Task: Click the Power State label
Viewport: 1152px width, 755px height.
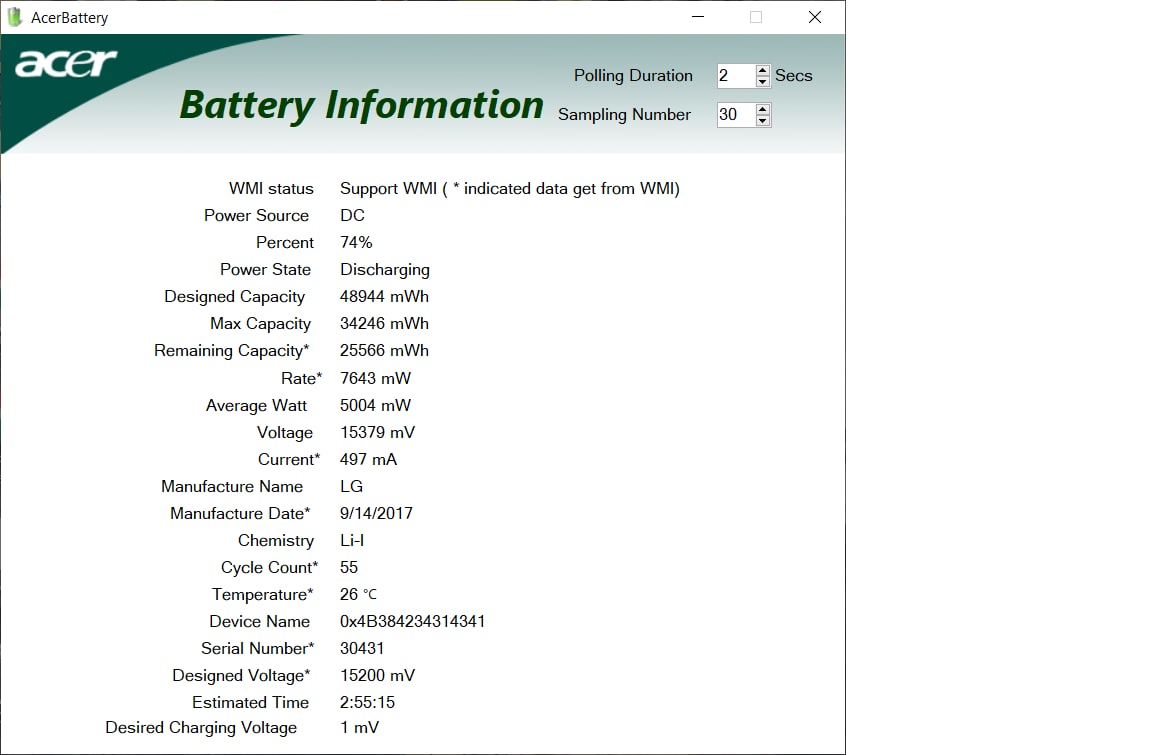Action: (x=265, y=270)
